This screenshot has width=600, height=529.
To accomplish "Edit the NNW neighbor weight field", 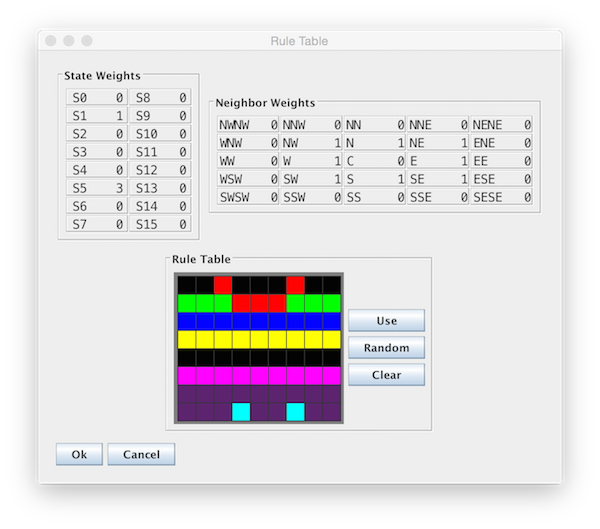I will coord(311,124).
